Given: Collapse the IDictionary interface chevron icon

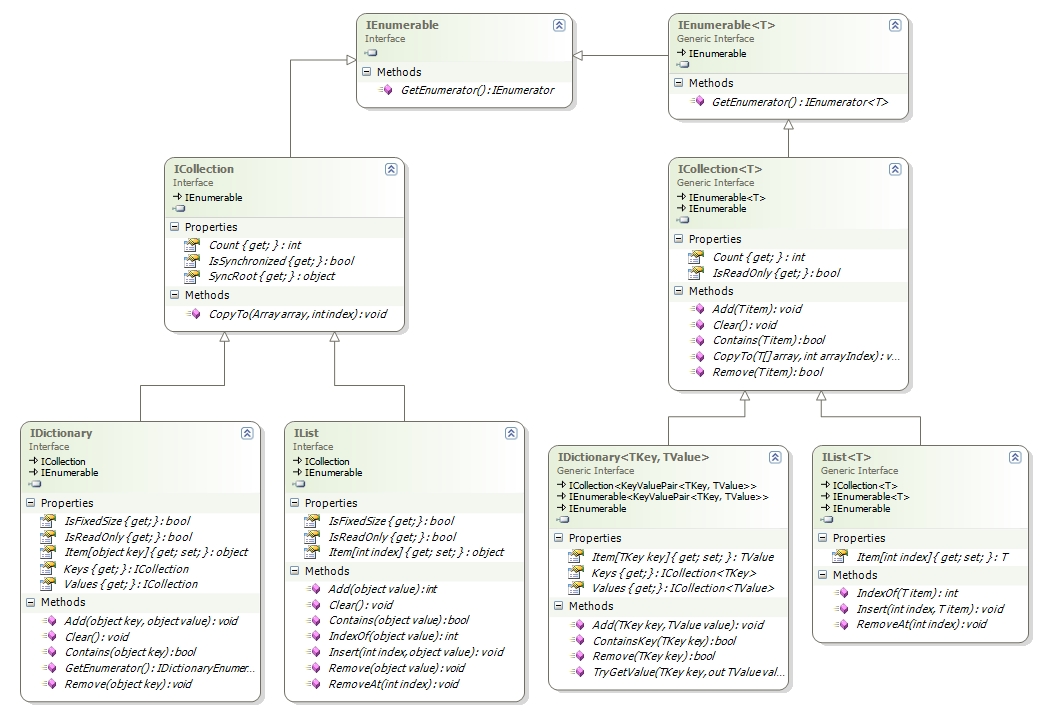Looking at the screenshot, I should click(247, 433).
